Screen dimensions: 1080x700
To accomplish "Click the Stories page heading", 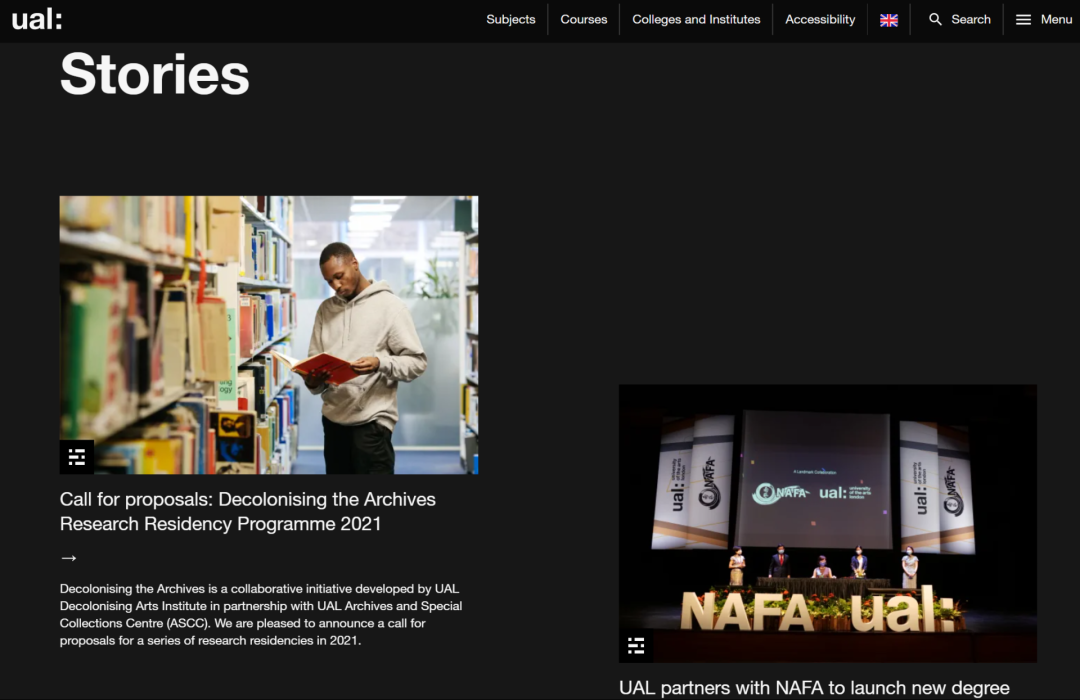I will 154,74.
